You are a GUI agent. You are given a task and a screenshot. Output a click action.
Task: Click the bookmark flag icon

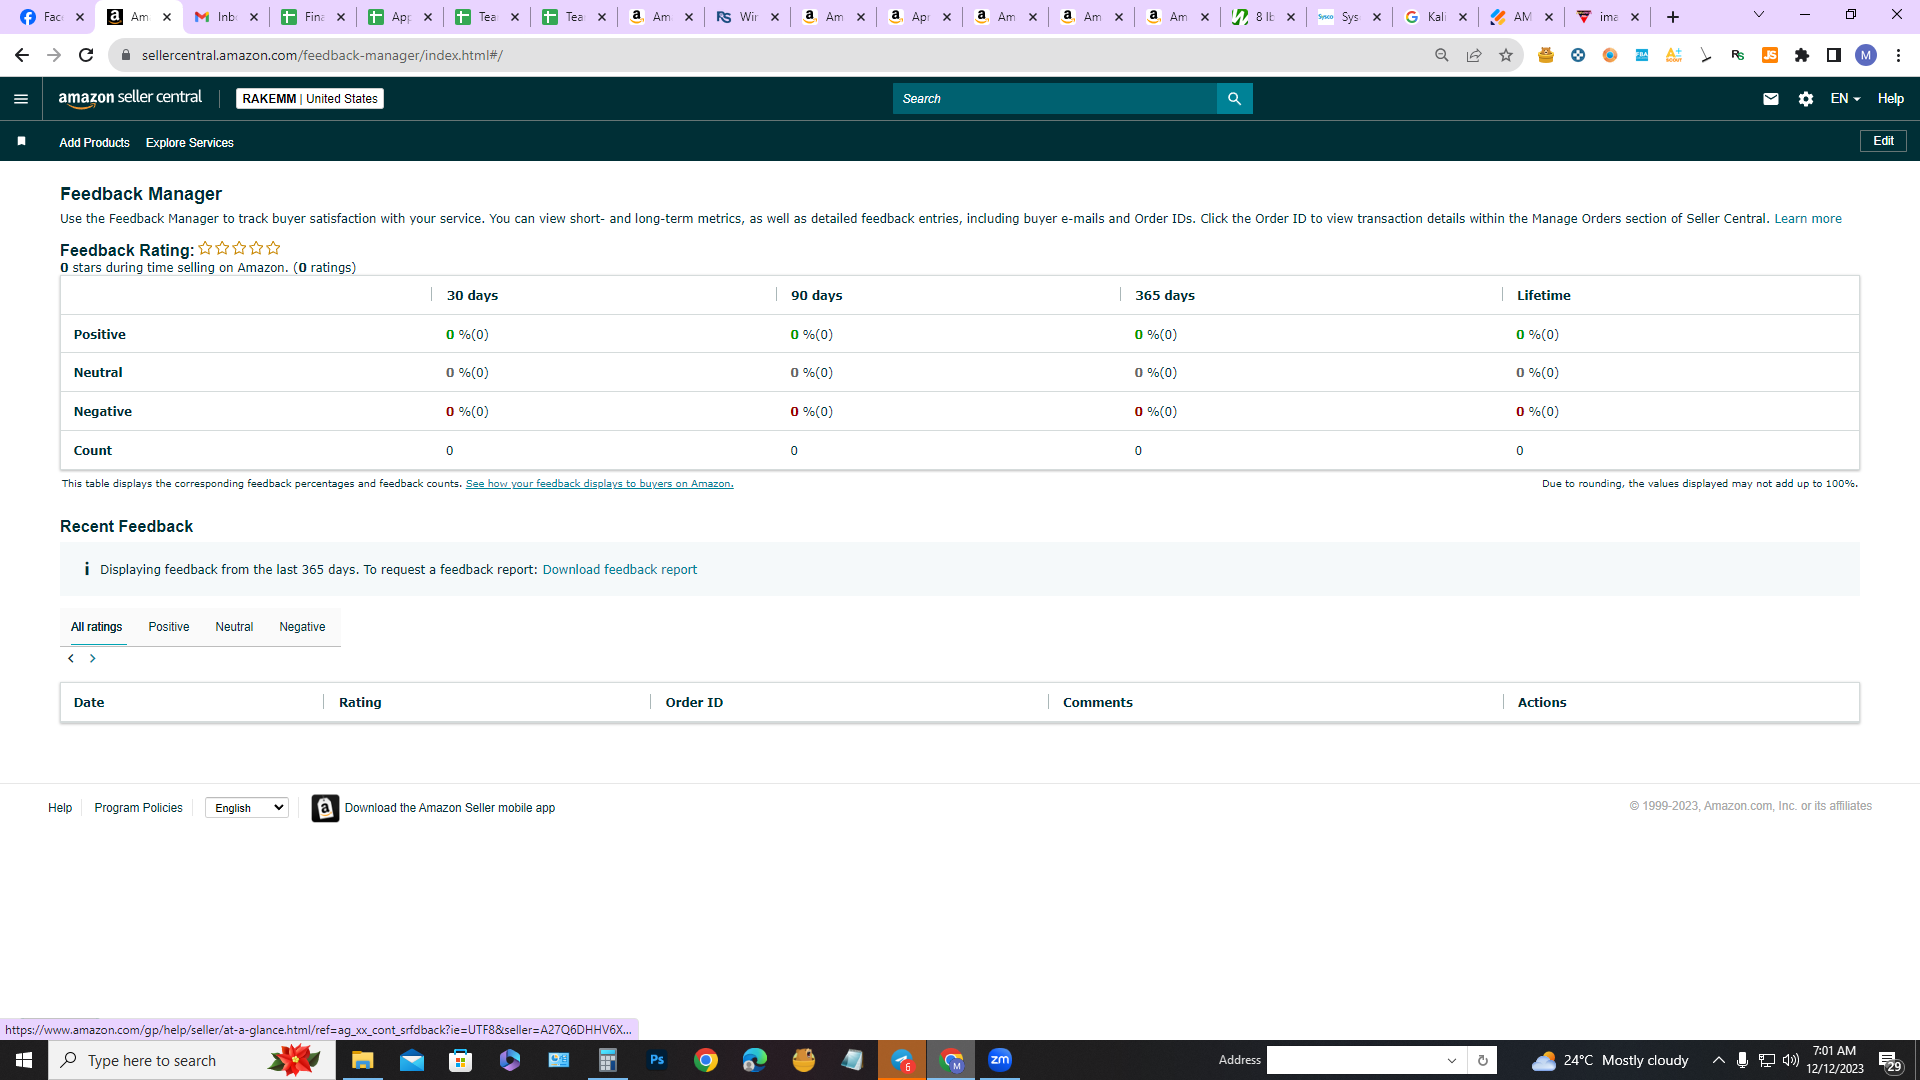coord(21,142)
